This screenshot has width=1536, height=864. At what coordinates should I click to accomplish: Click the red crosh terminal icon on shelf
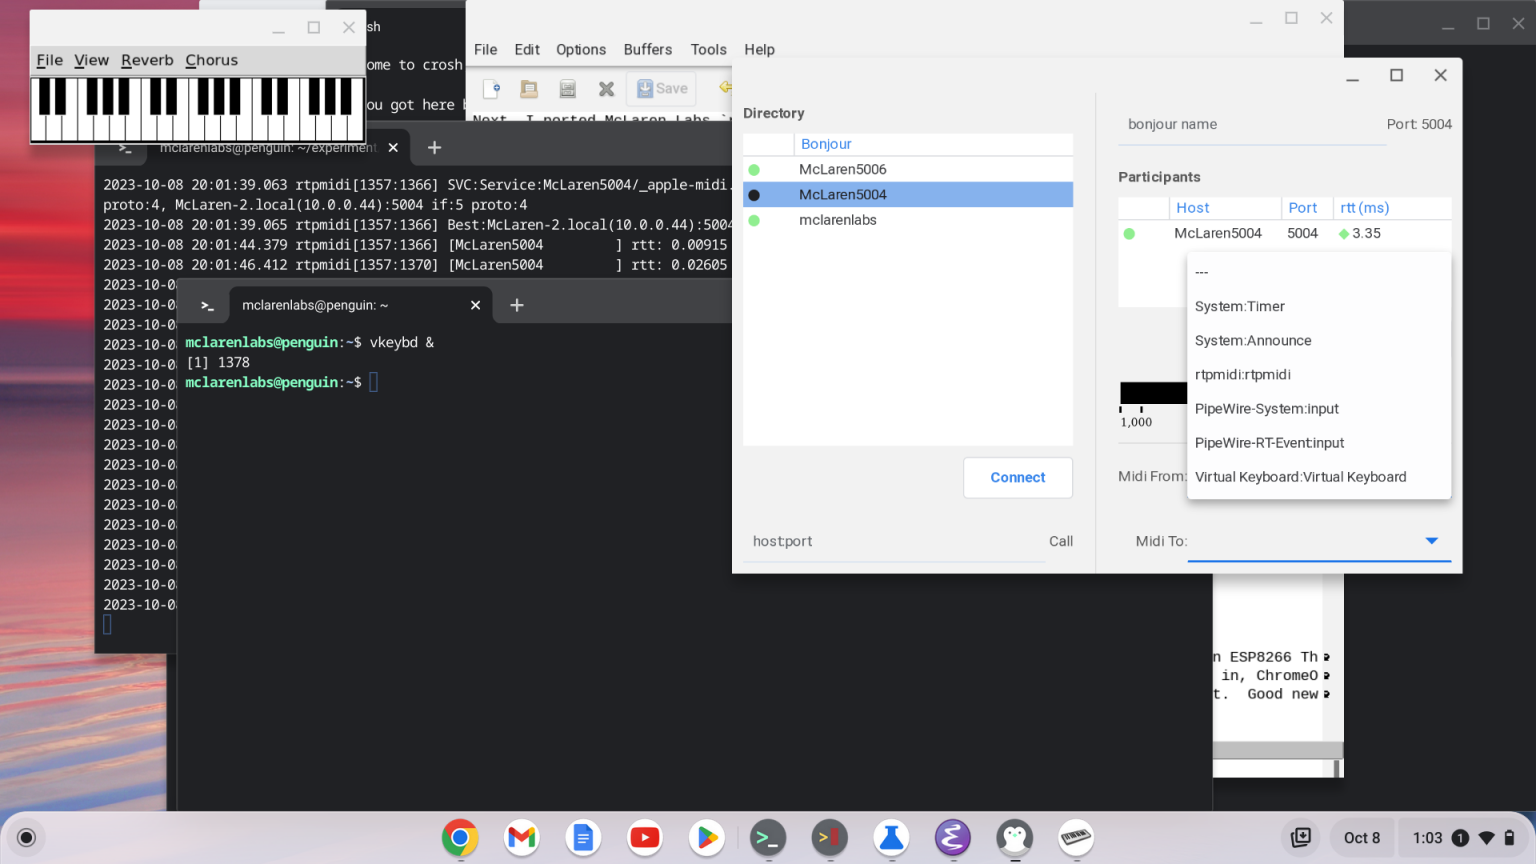point(829,838)
